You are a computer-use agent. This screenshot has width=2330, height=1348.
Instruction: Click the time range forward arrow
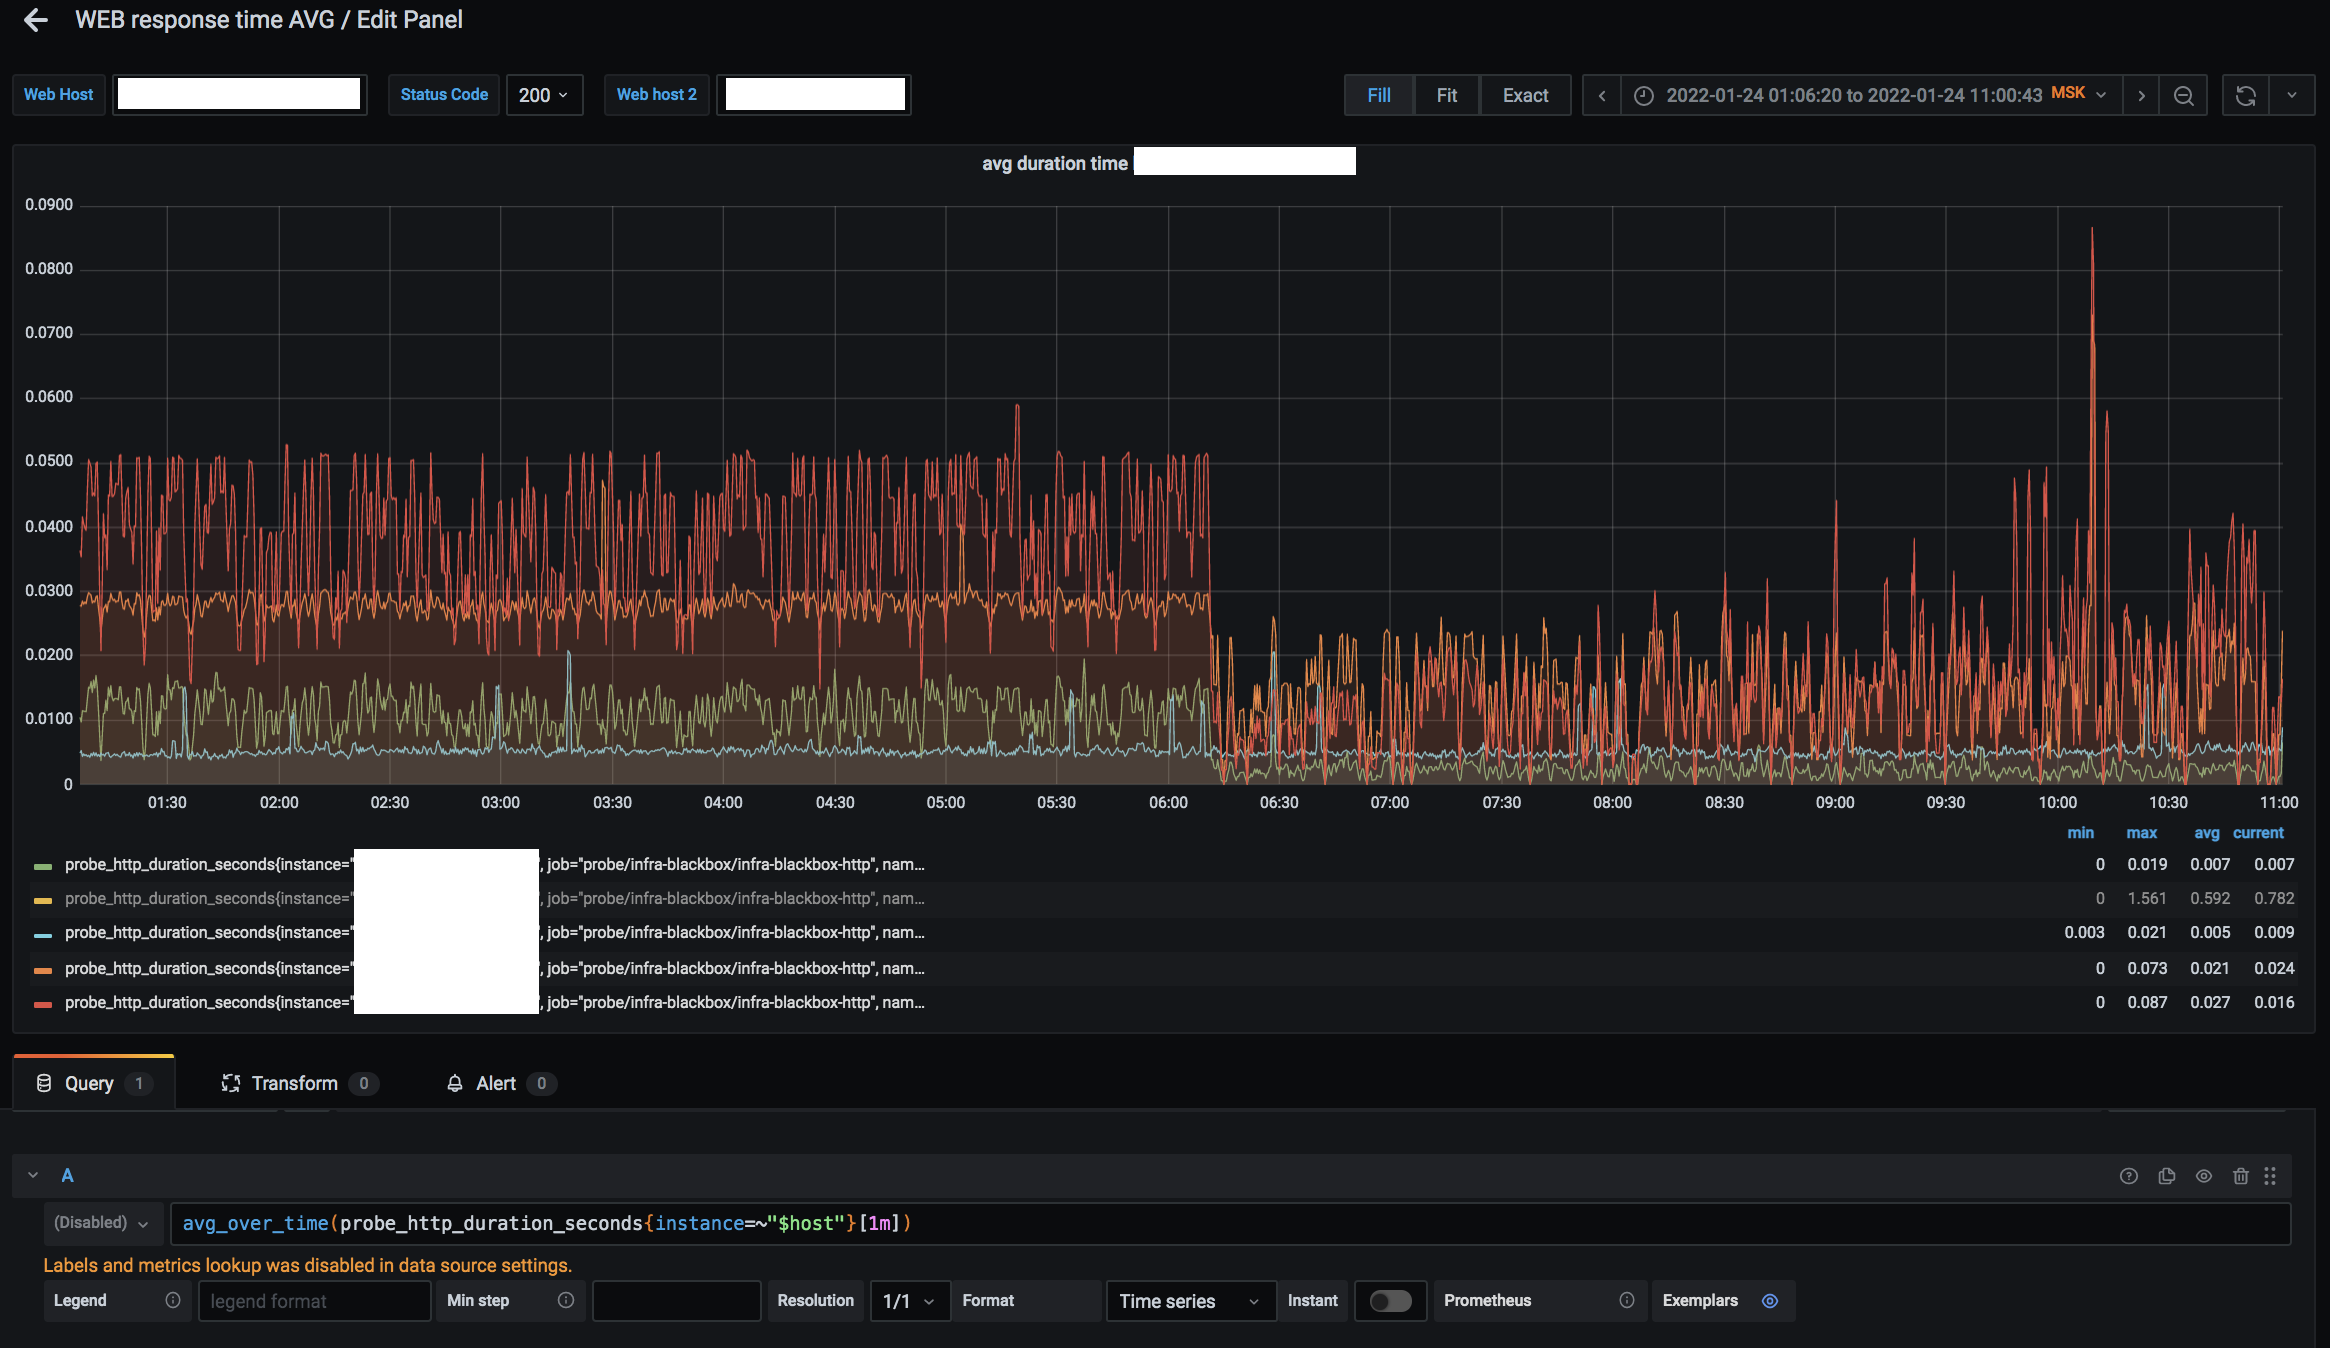pos(2141,95)
